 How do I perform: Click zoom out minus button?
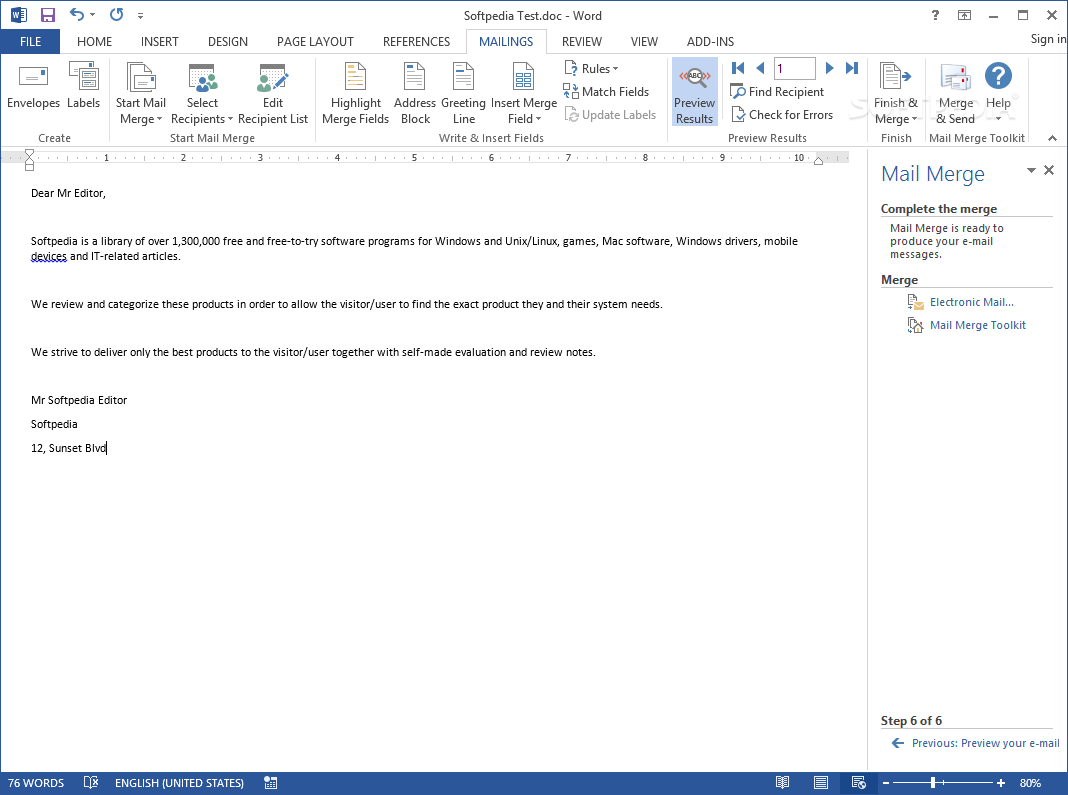(885, 783)
